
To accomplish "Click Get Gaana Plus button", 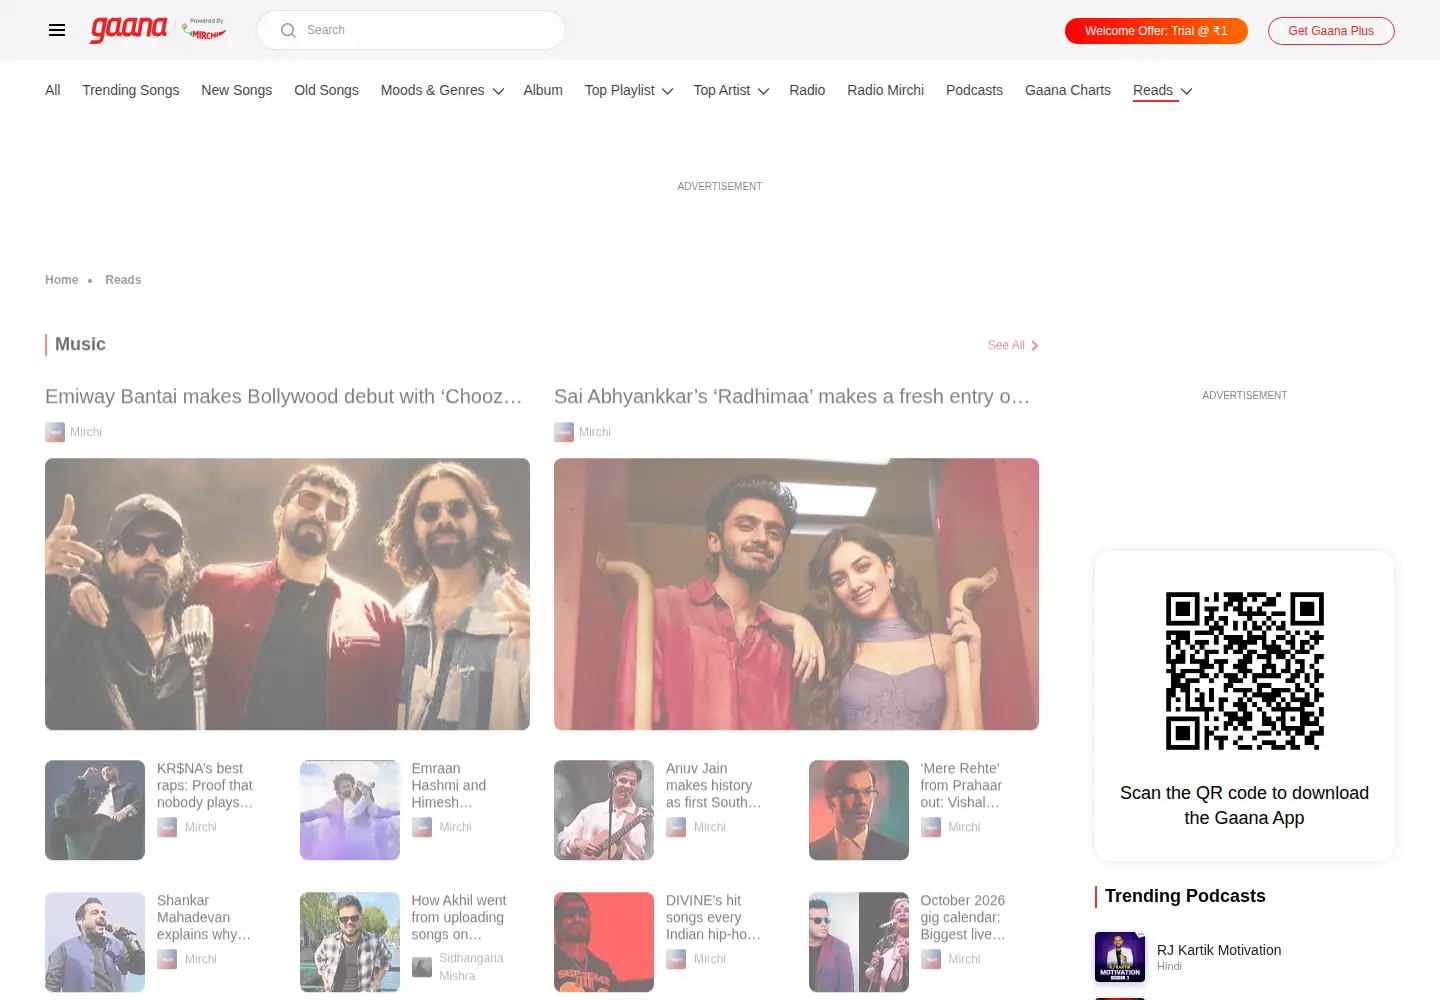I will pos(1331,31).
